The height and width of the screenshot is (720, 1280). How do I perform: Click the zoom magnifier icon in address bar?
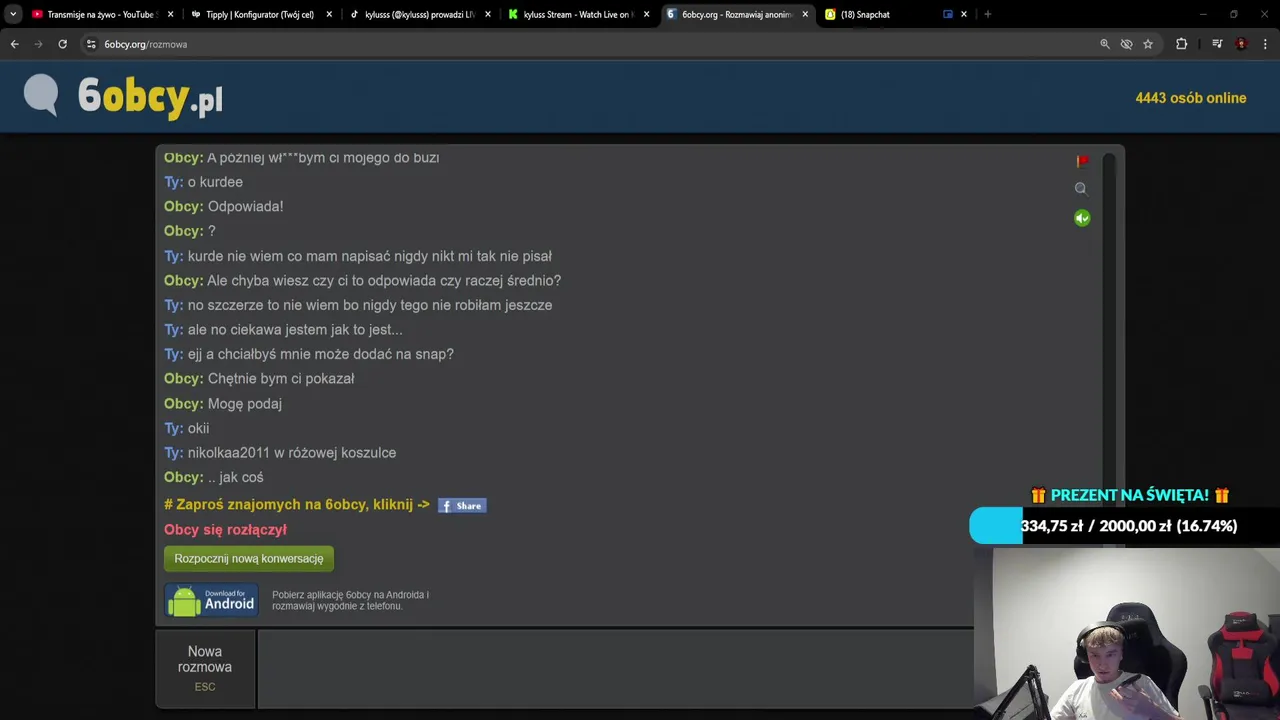click(1105, 44)
